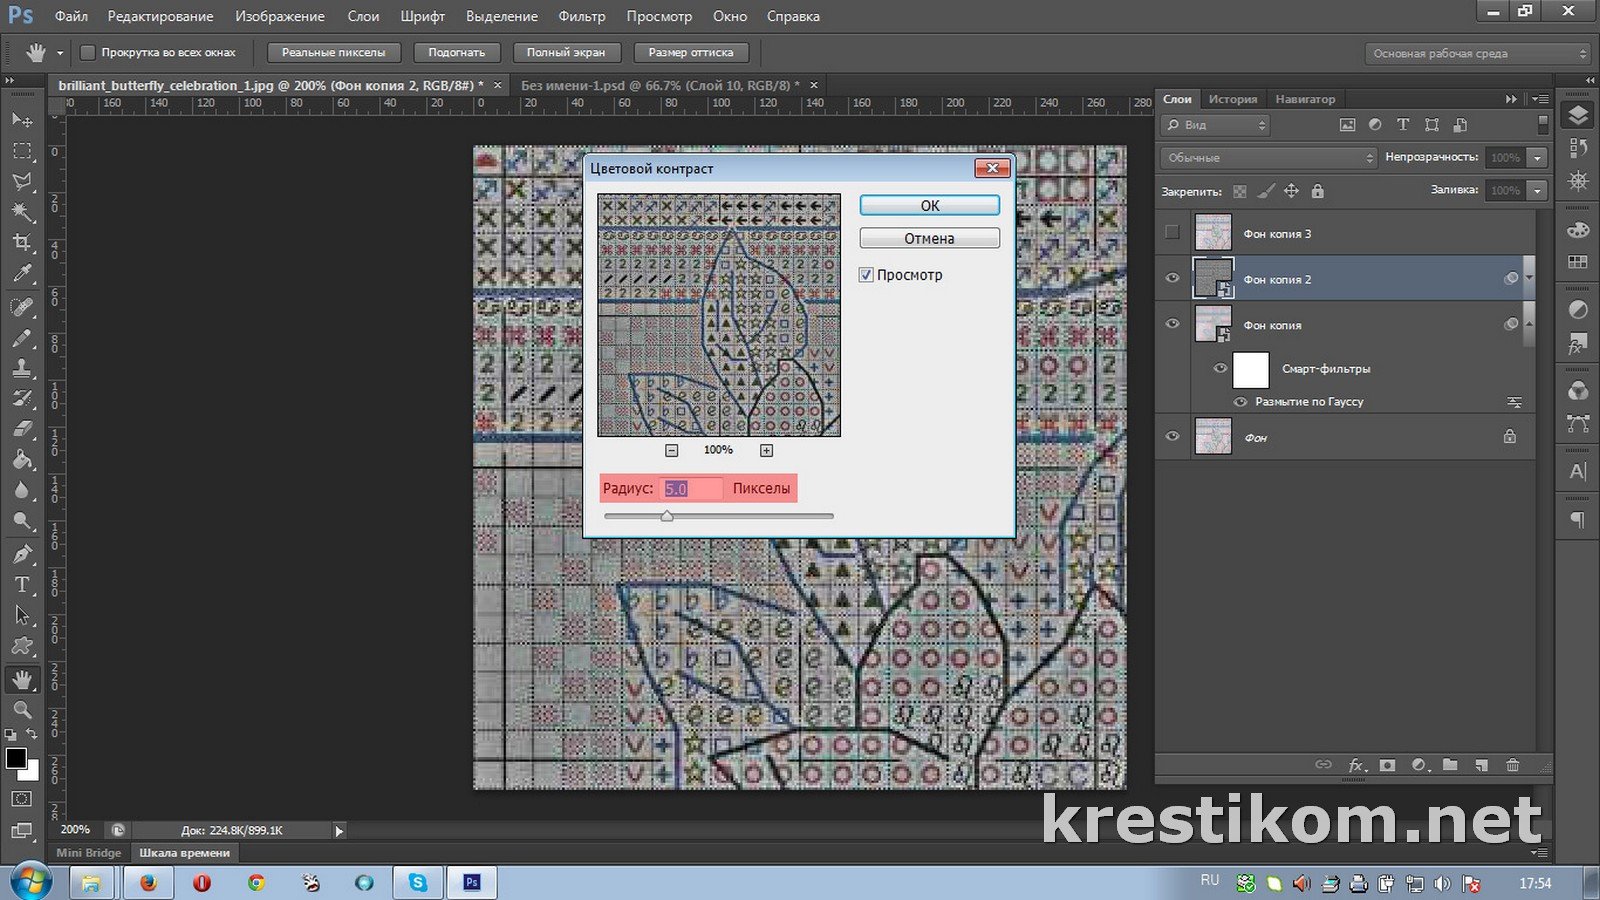Open the layer filter Вид dropdown
Screen dimensions: 1600x900
click(x=1215, y=125)
